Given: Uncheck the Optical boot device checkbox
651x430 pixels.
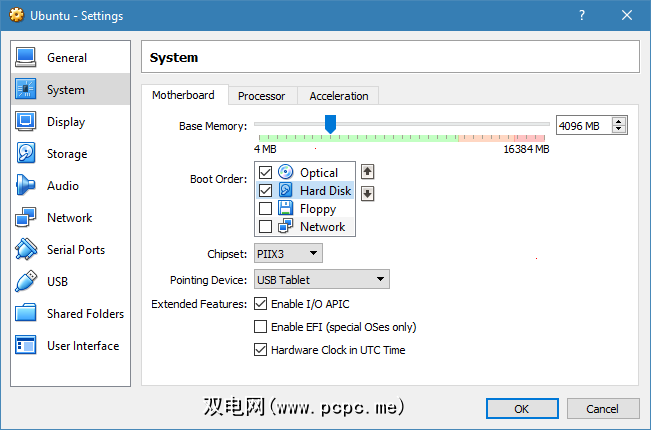Looking at the screenshot, I should pyautogui.click(x=265, y=172).
